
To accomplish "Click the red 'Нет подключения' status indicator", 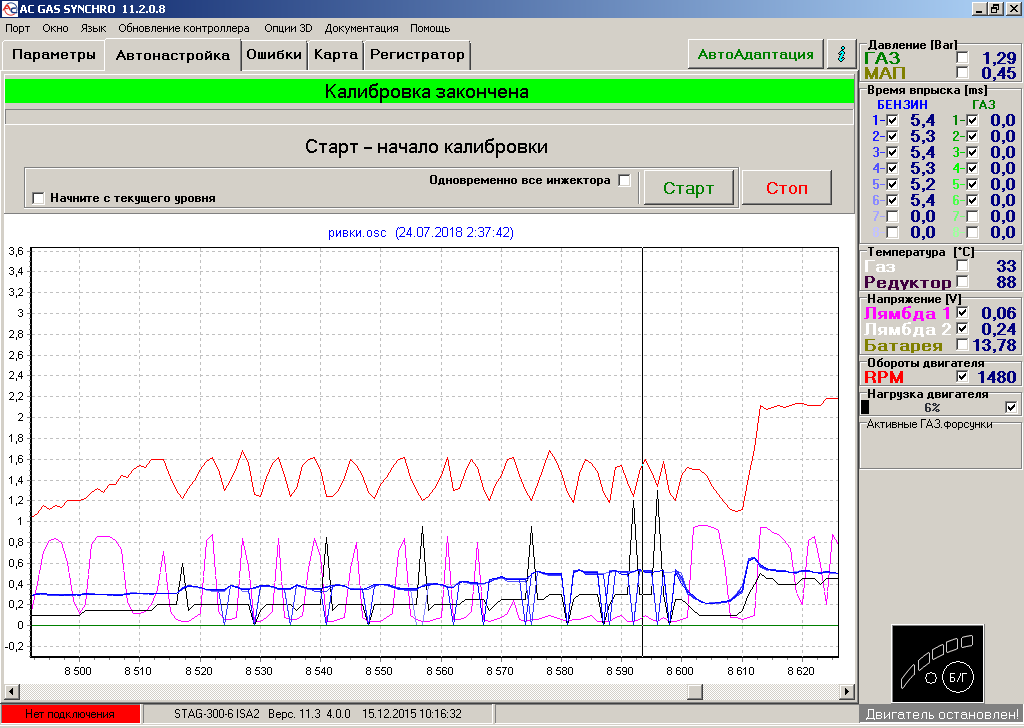I will (x=69, y=714).
